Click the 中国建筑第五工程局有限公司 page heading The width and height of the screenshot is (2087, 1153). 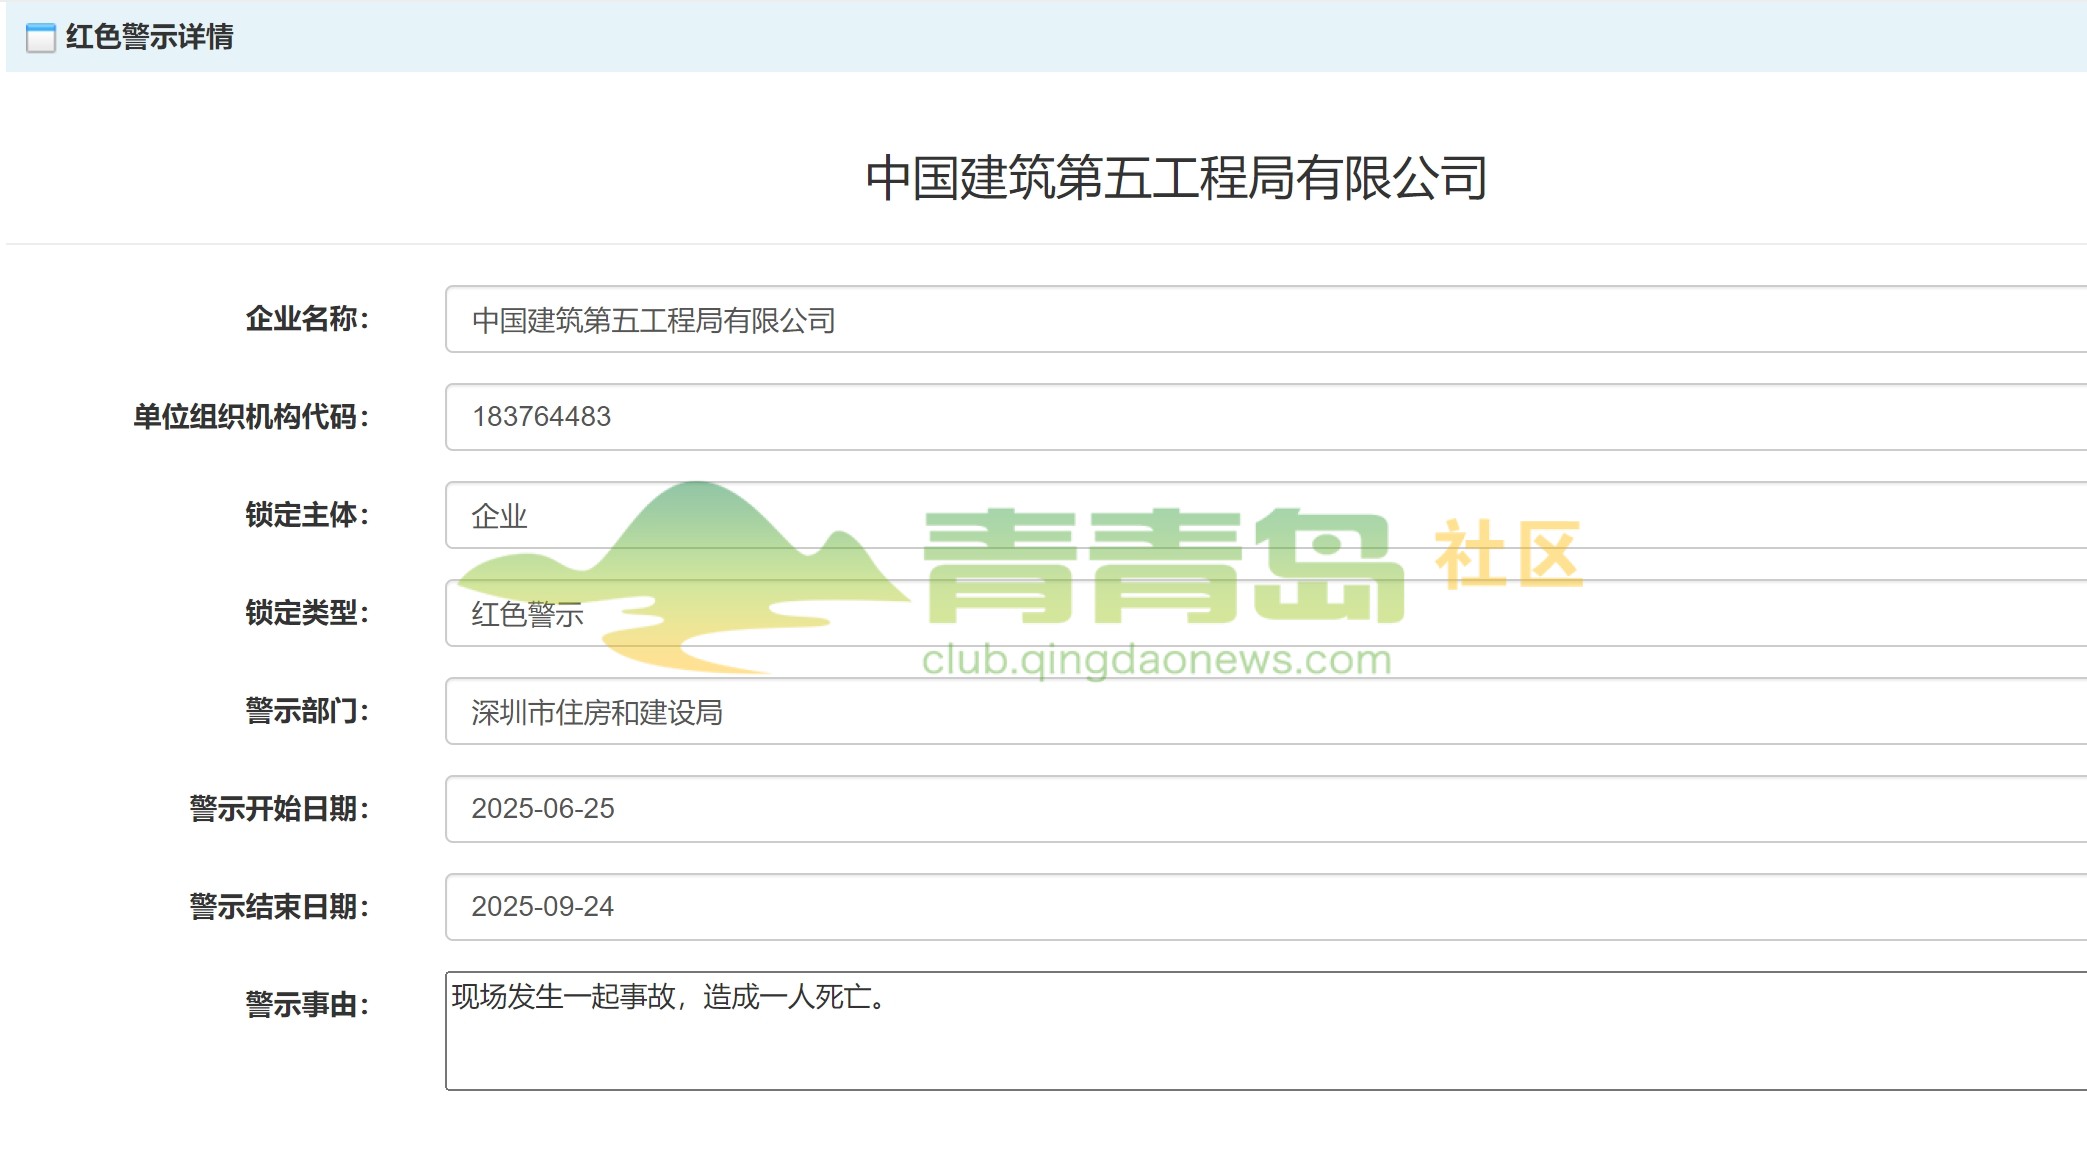pyautogui.click(x=1176, y=178)
